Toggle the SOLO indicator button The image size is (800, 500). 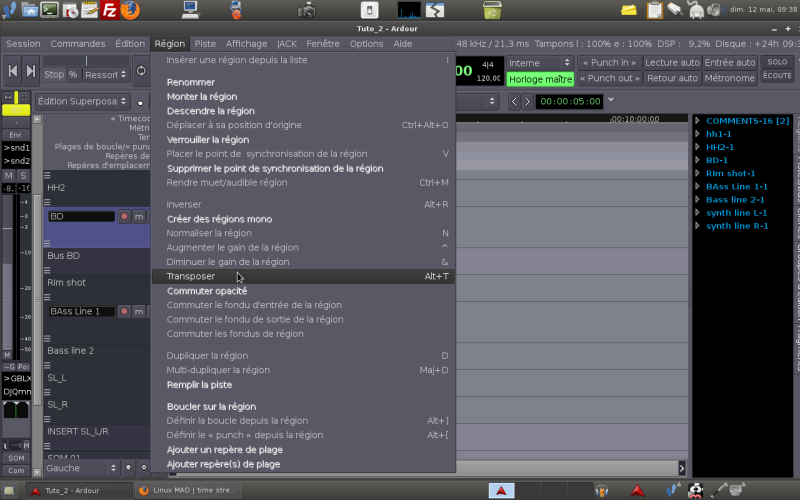point(777,62)
